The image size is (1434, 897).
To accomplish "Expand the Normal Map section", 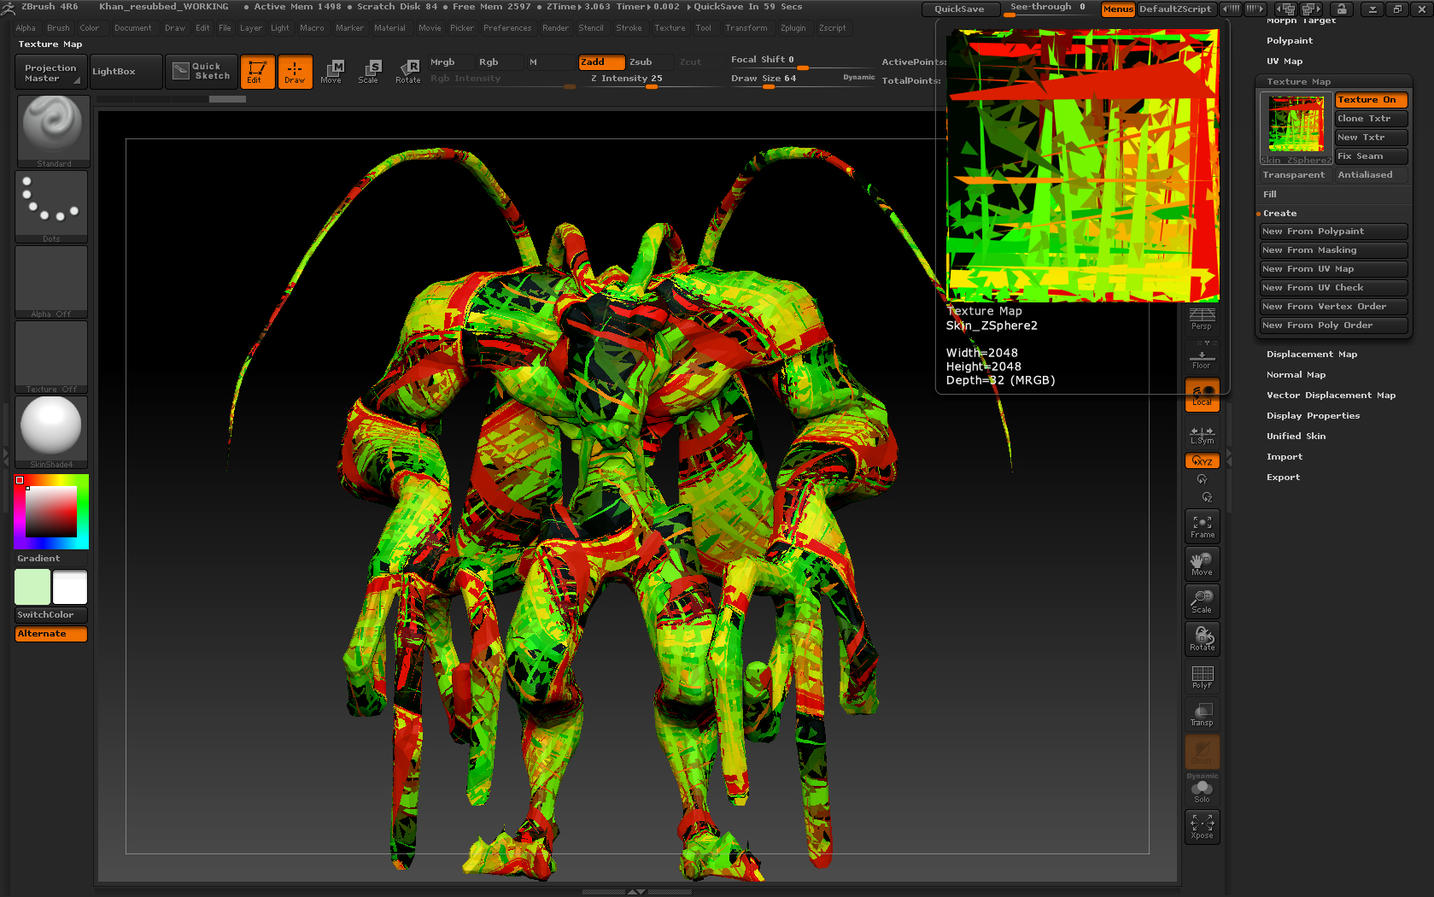I will (x=1295, y=374).
